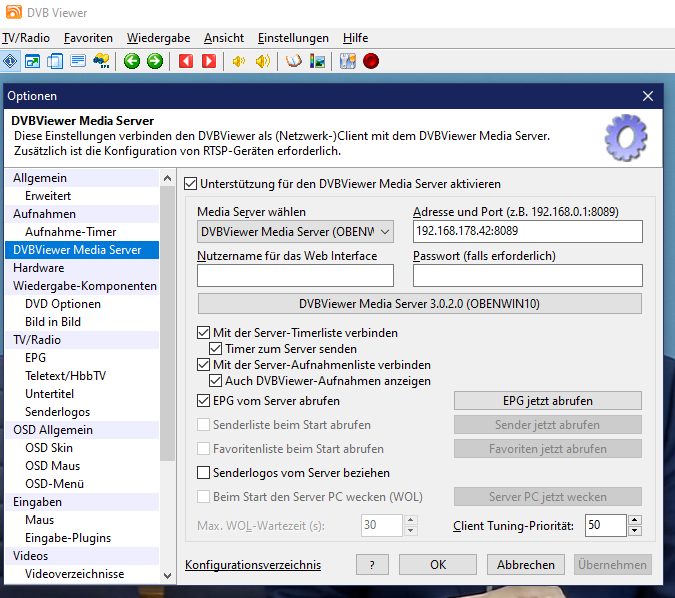Enable Senderlogos vom Server beziehen
This screenshot has width=675, height=598.
204,473
